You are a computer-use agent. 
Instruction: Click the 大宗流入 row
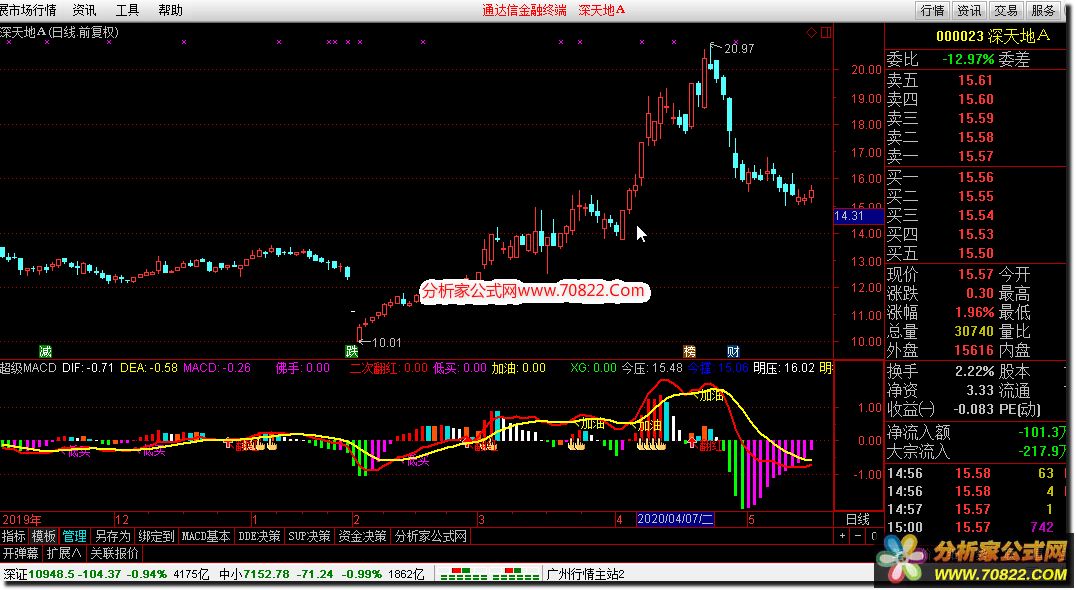point(977,451)
